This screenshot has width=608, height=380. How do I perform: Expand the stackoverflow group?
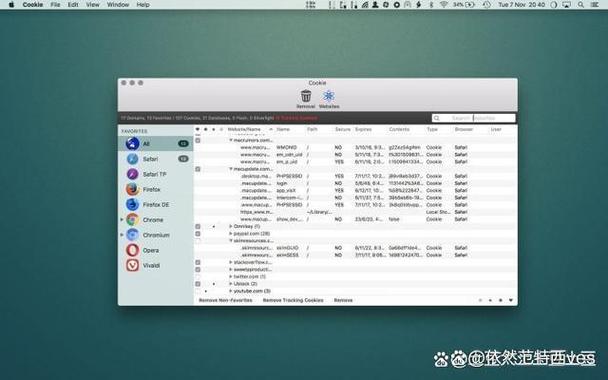pos(231,263)
